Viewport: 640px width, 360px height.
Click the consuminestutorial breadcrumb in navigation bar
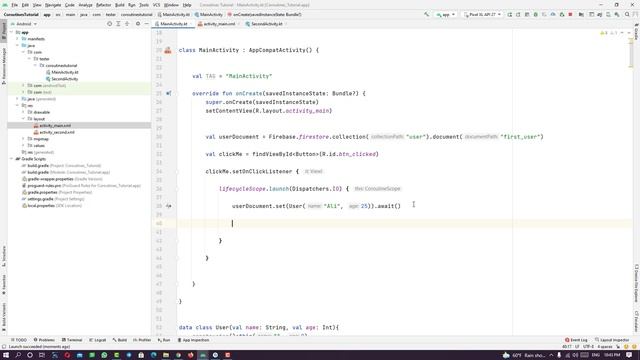pyautogui.click(x=136, y=14)
